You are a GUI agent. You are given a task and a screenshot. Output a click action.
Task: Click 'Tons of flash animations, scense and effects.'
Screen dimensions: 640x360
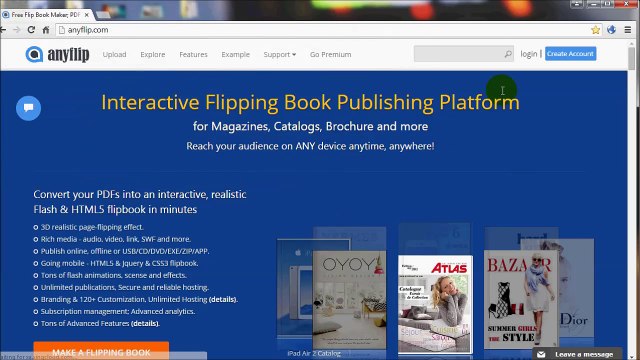[x=114, y=275]
